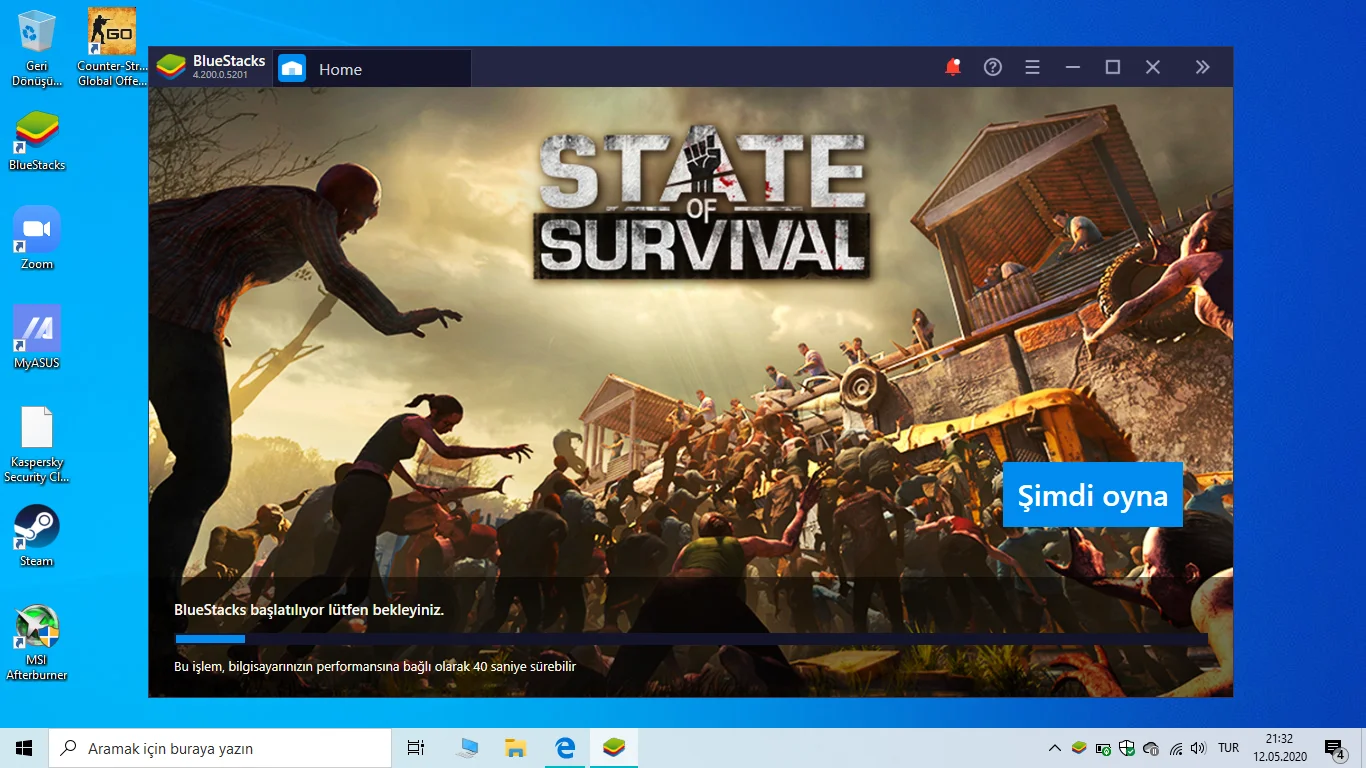Open the BlueStacks help question-mark icon
The image size is (1366, 768).
coord(993,67)
